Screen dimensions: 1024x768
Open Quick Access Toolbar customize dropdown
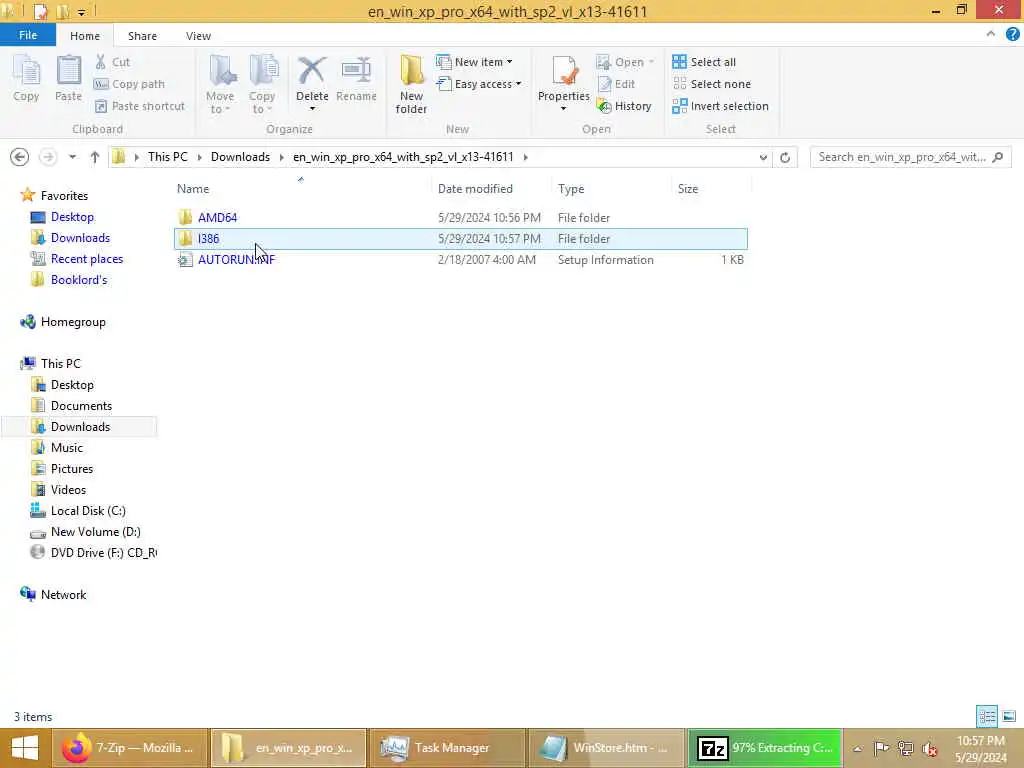click(82, 12)
